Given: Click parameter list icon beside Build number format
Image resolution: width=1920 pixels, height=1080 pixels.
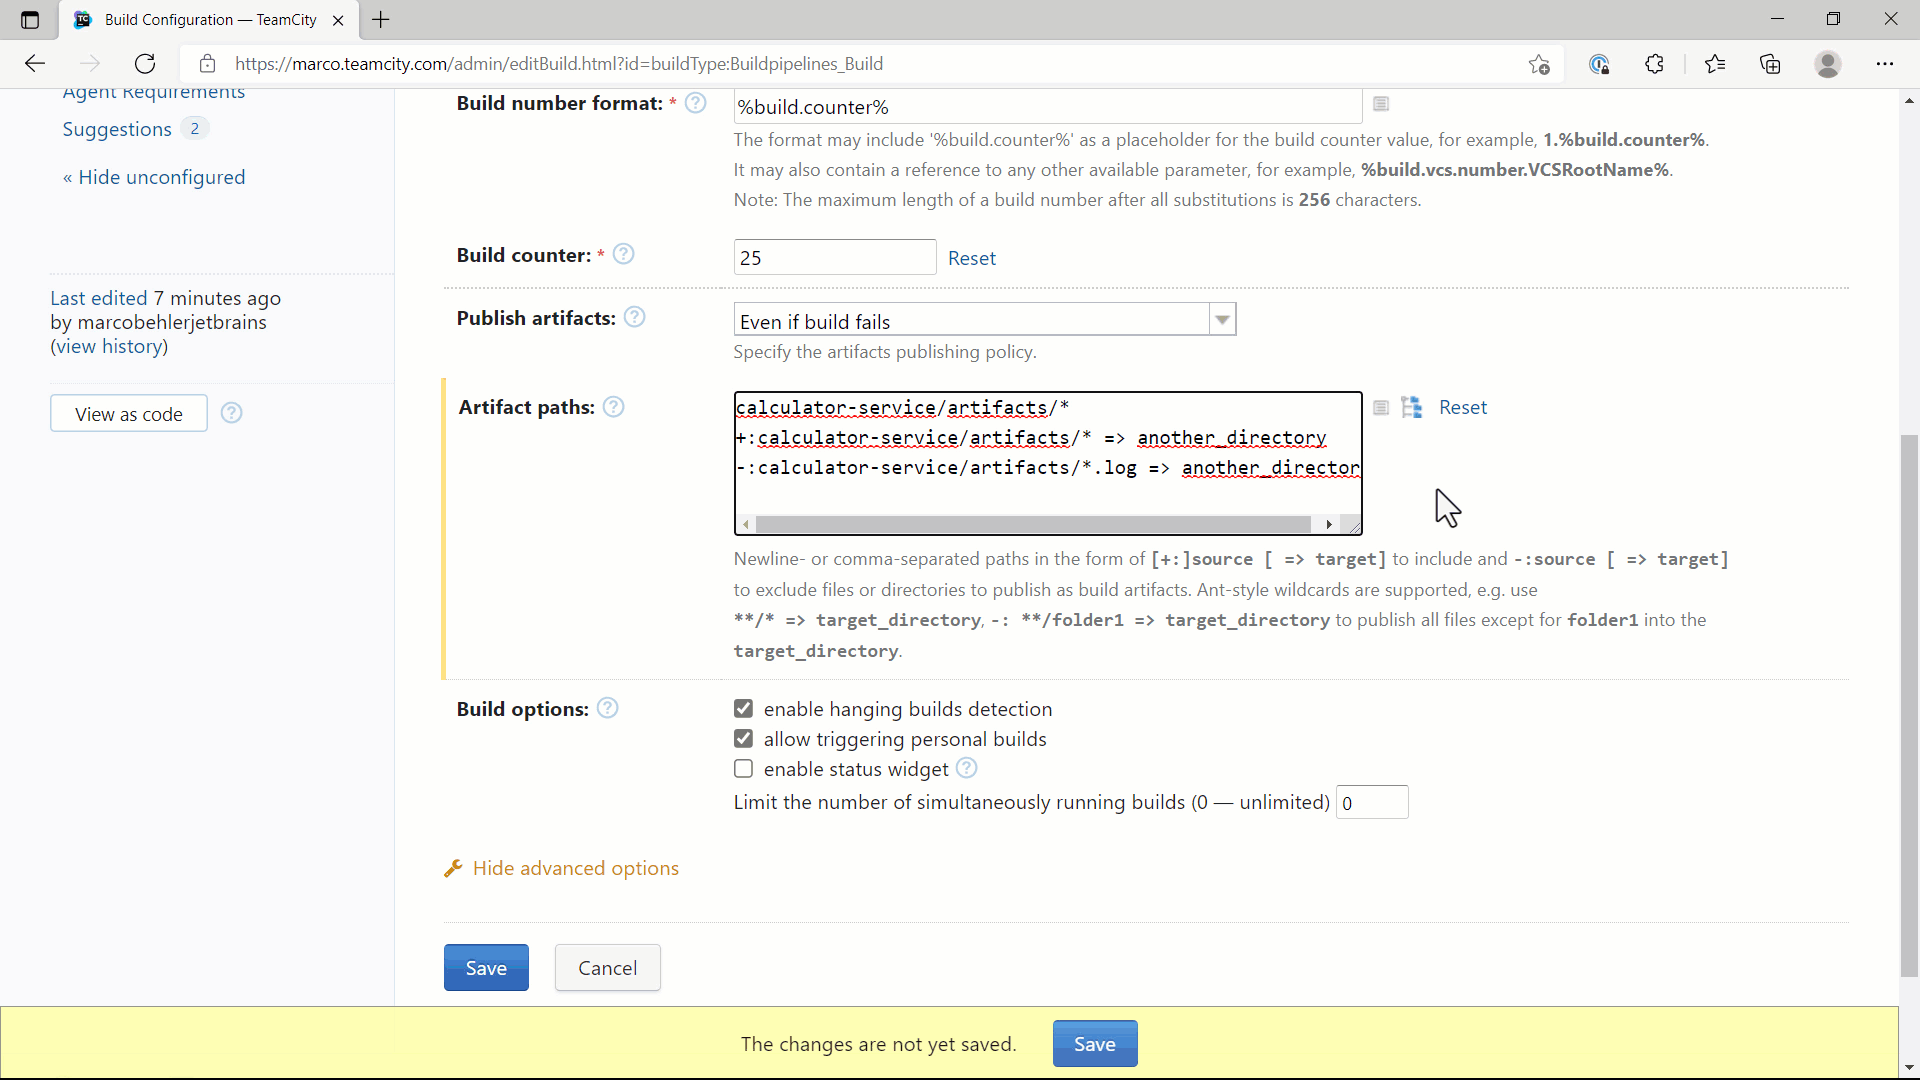Looking at the screenshot, I should tap(1381, 104).
